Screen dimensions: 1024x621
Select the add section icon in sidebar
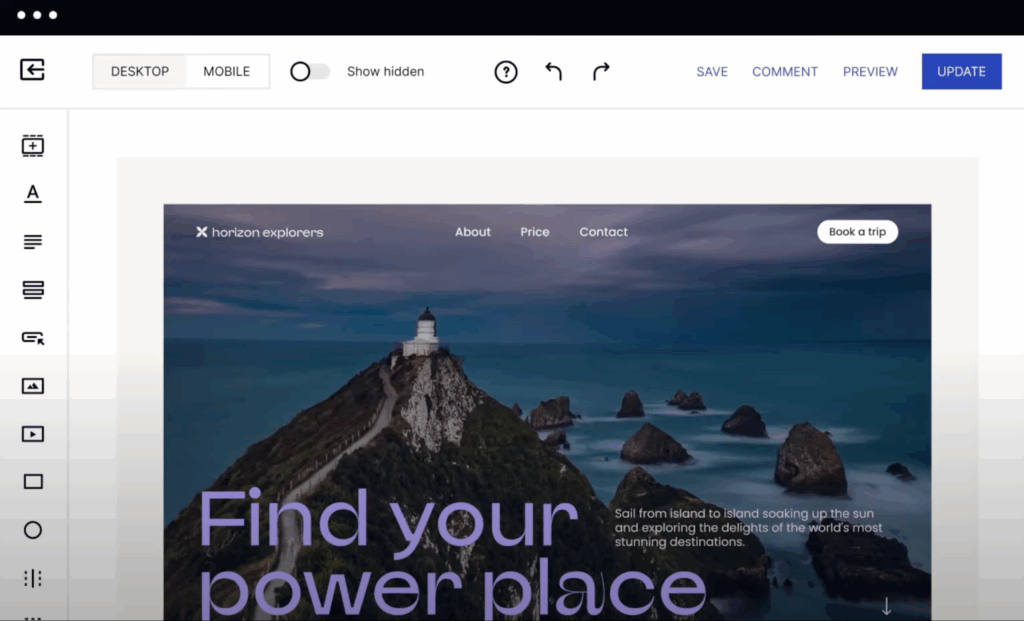[33, 146]
